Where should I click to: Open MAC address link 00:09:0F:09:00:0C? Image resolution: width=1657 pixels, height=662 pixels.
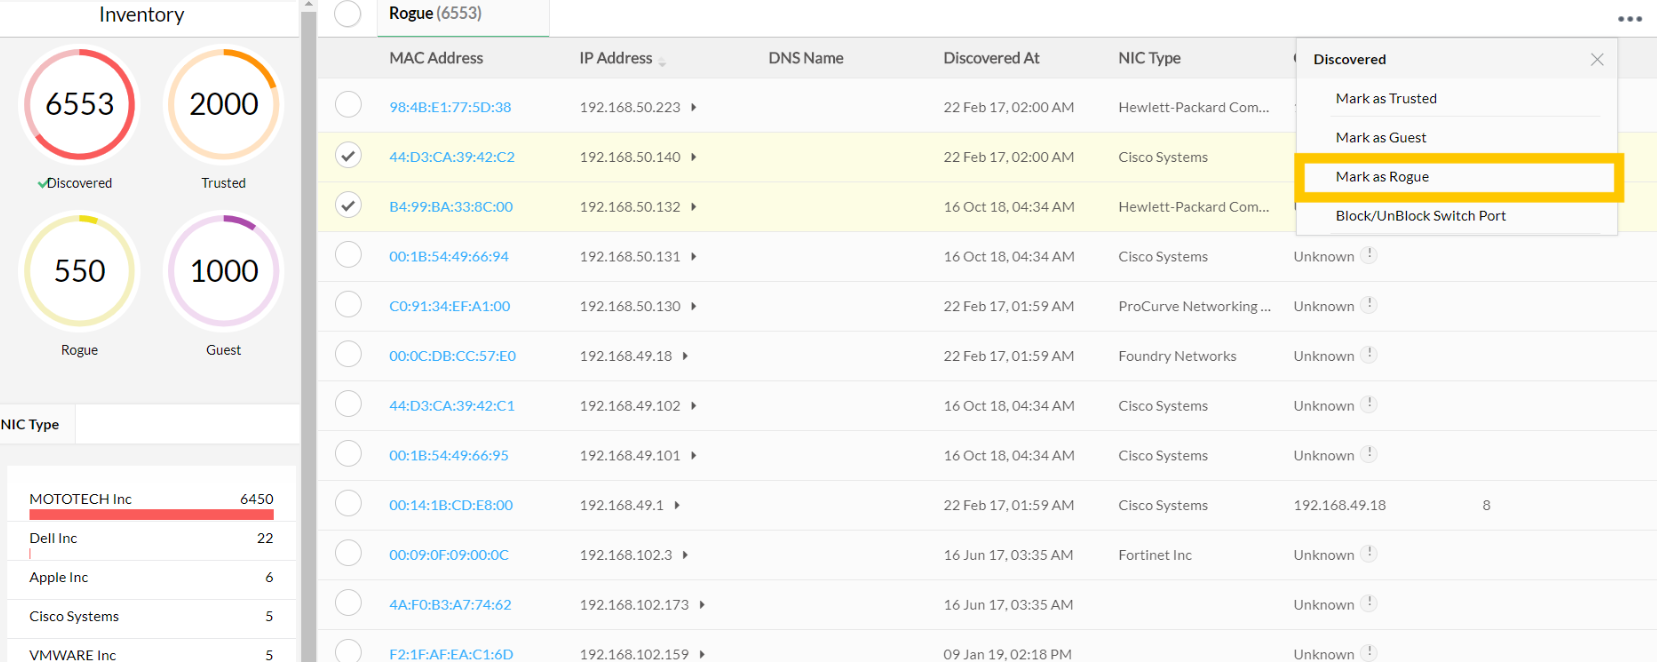[449, 555]
